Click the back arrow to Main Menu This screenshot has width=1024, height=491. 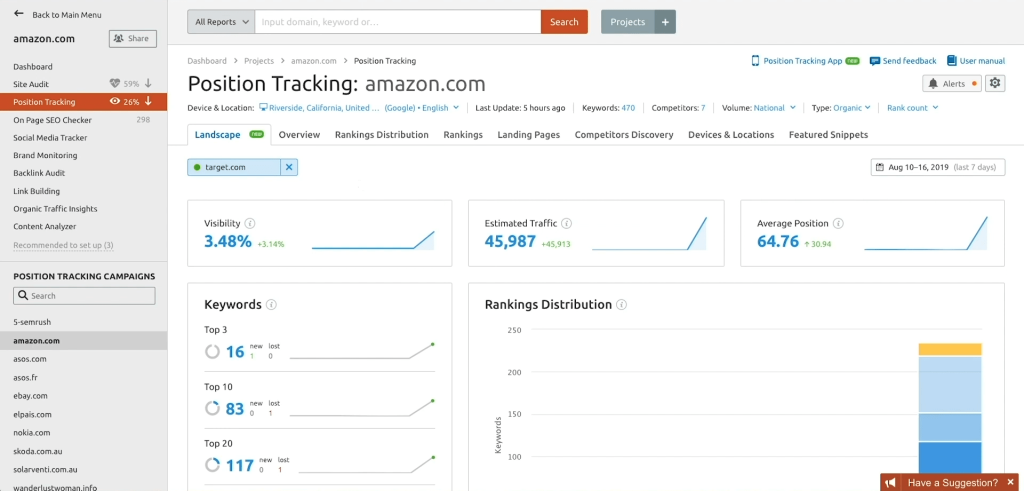18,14
